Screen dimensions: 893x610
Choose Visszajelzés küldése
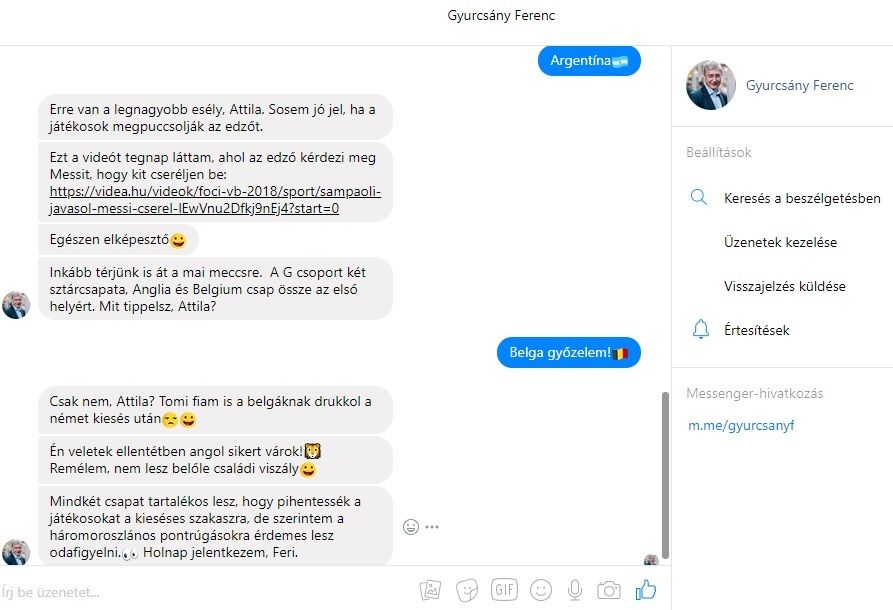pos(784,286)
